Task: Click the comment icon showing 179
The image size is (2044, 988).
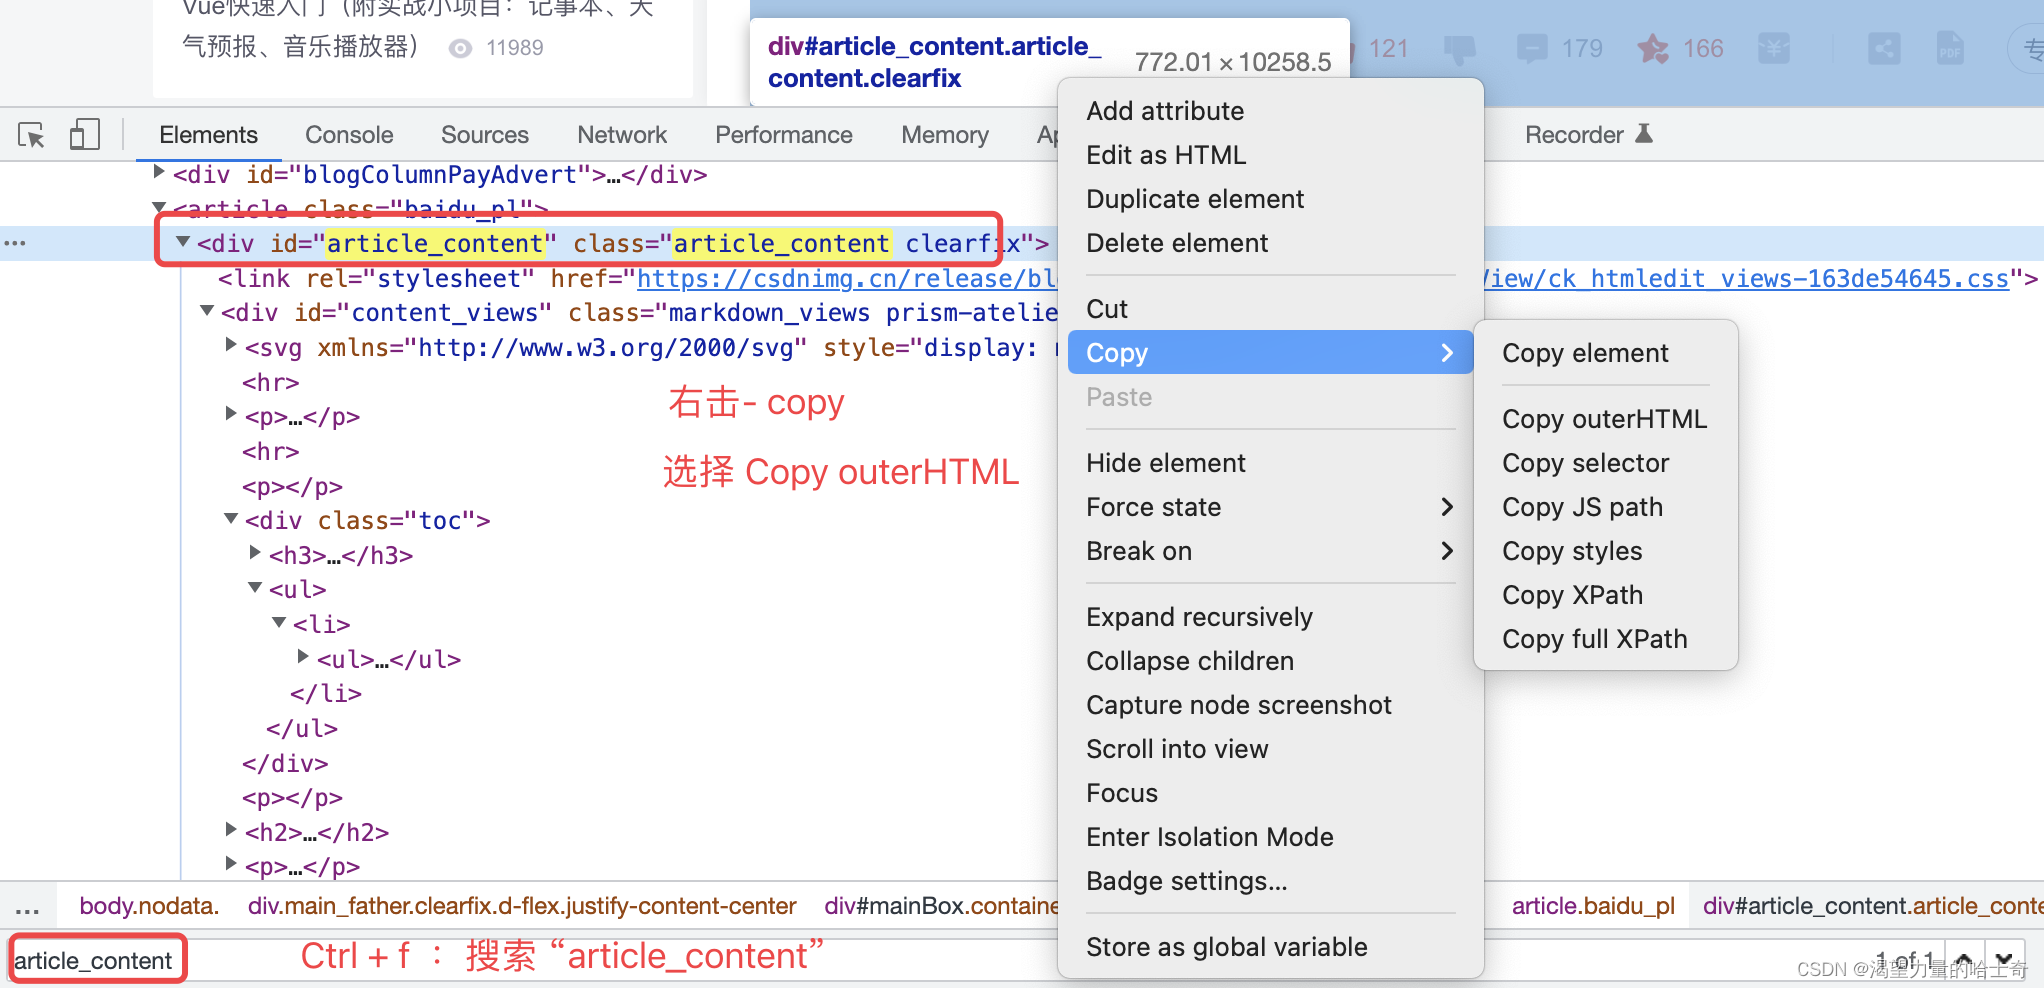Action: click(1531, 48)
